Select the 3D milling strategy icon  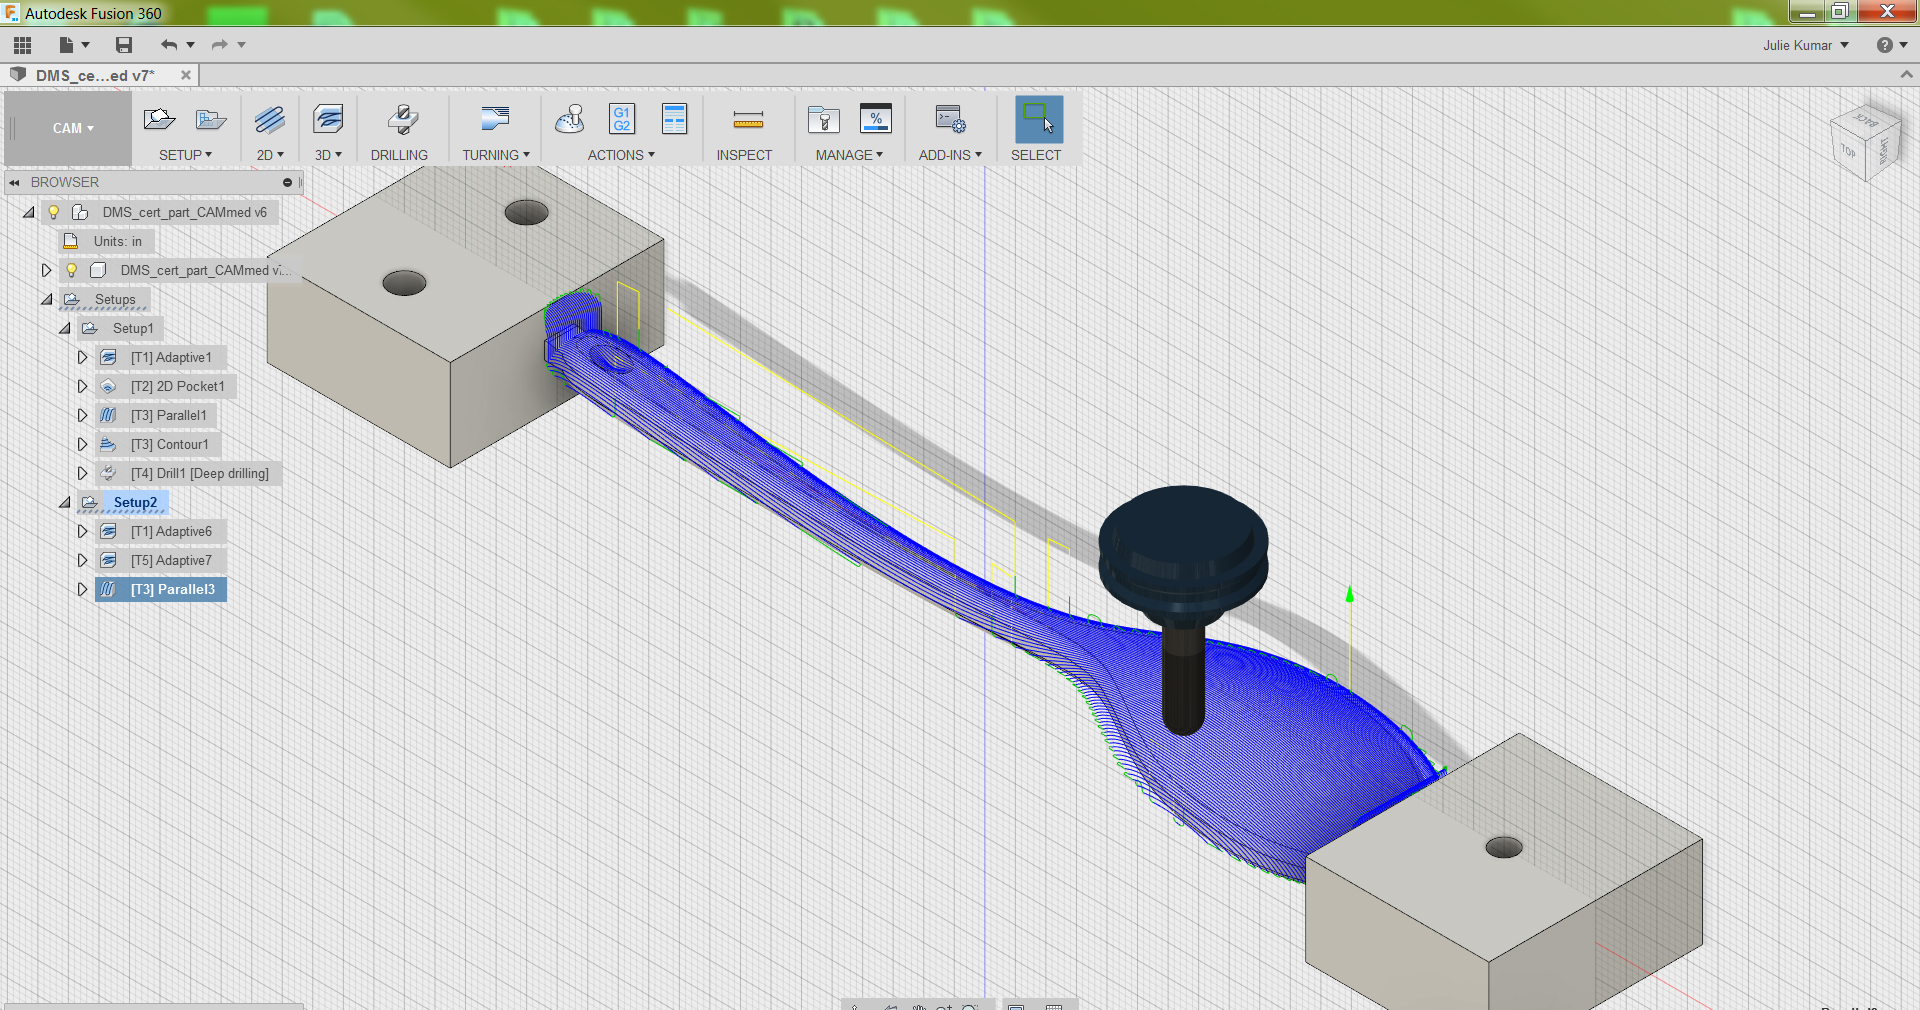[x=328, y=120]
